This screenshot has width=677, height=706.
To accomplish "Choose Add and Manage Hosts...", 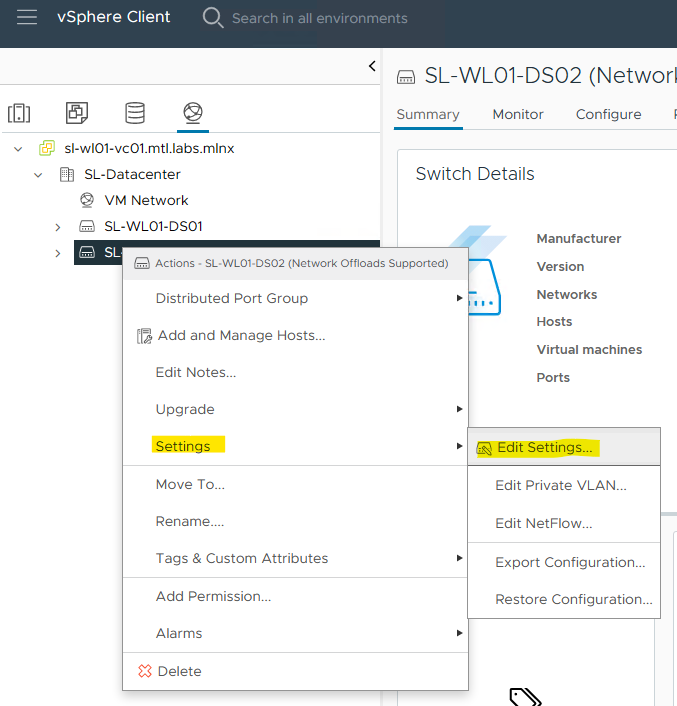I will (x=295, y=335).
